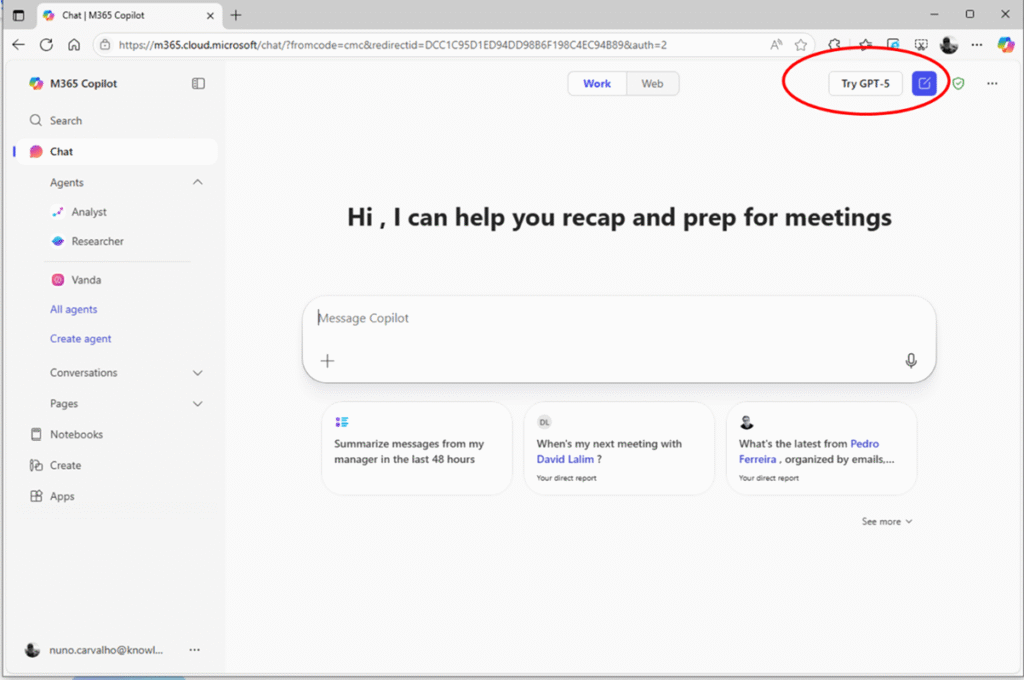Open browser Settings and more menu
Screen dimensions: 1024x680
(977, 45)
